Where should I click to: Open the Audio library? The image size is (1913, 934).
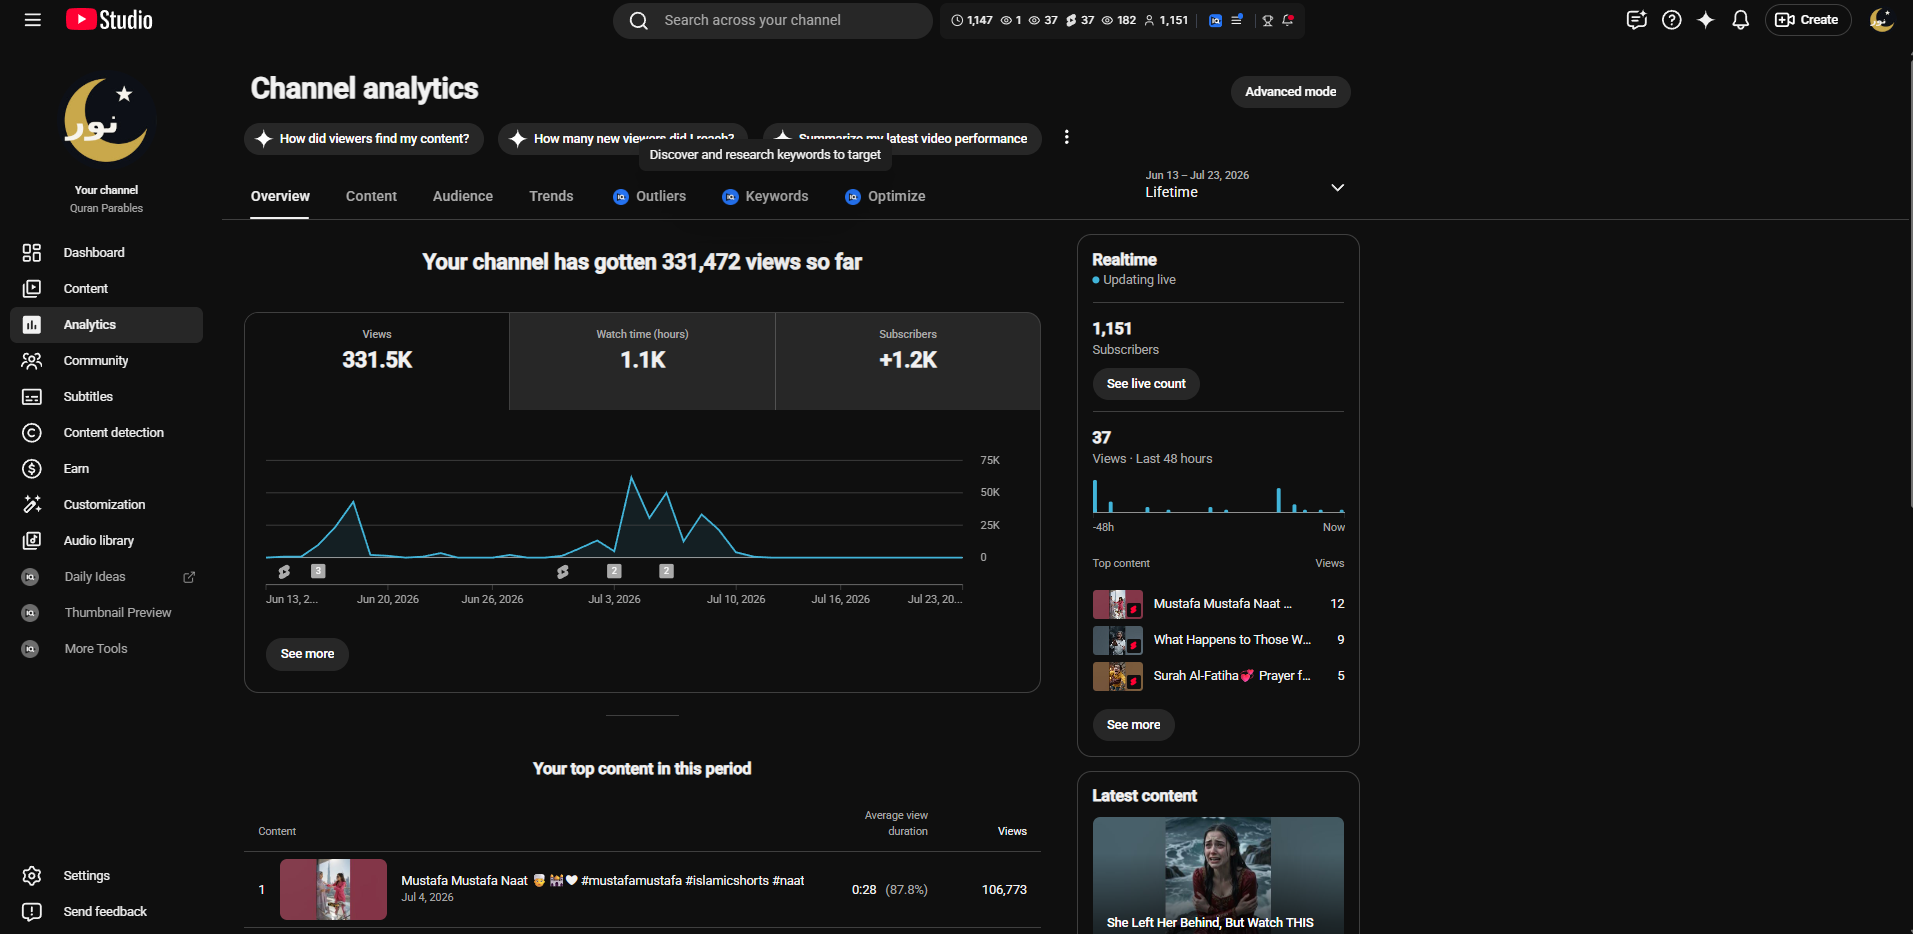pyautogui.click(x=106, y=540)
